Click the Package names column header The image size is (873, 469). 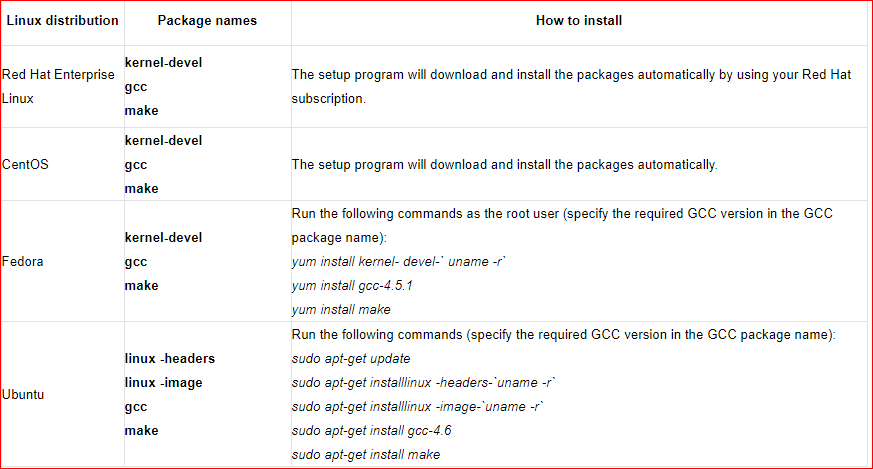pos(207,21)
